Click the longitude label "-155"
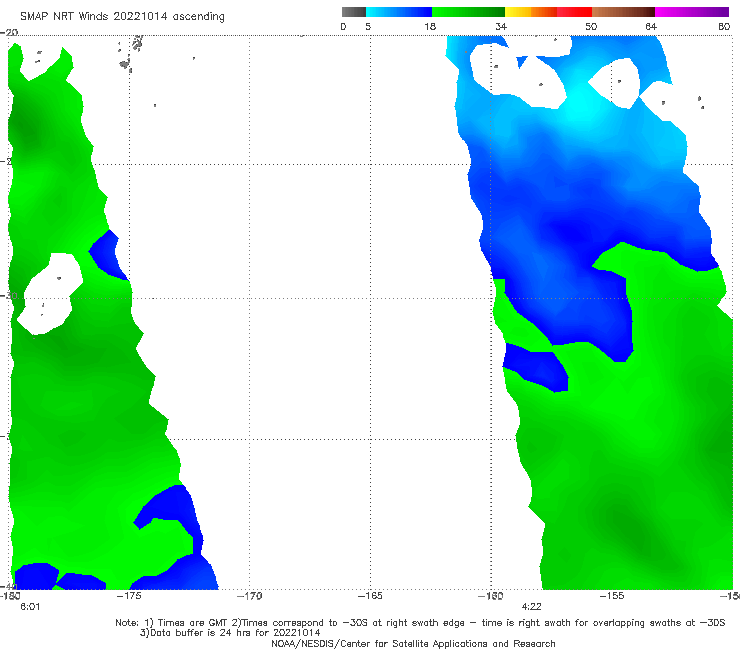Viewport: 740px width, 650px height. (x=612, y=596)
